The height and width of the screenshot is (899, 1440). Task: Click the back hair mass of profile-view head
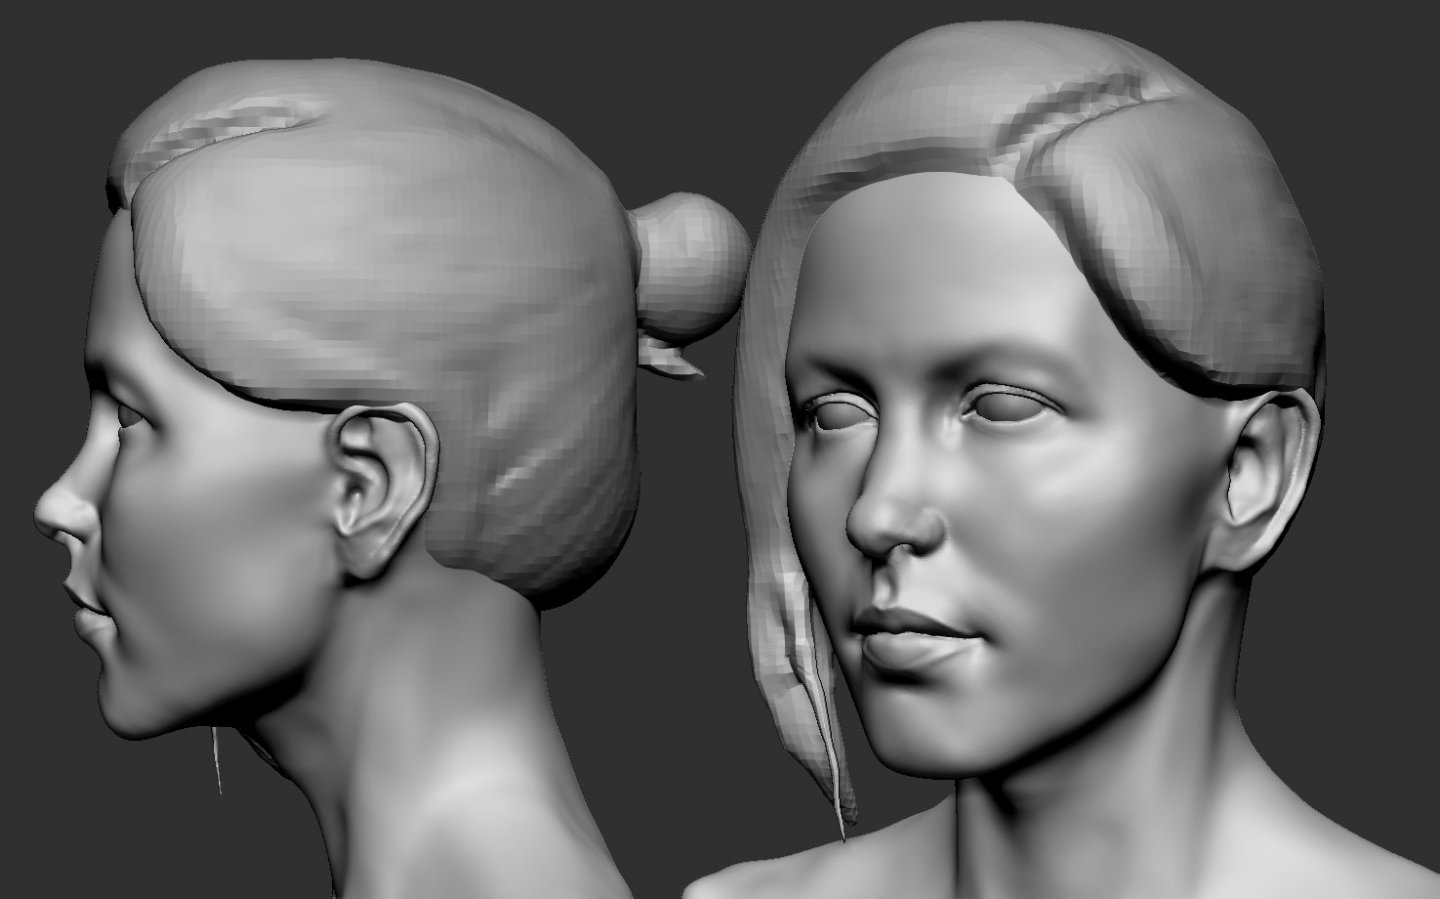520,450
